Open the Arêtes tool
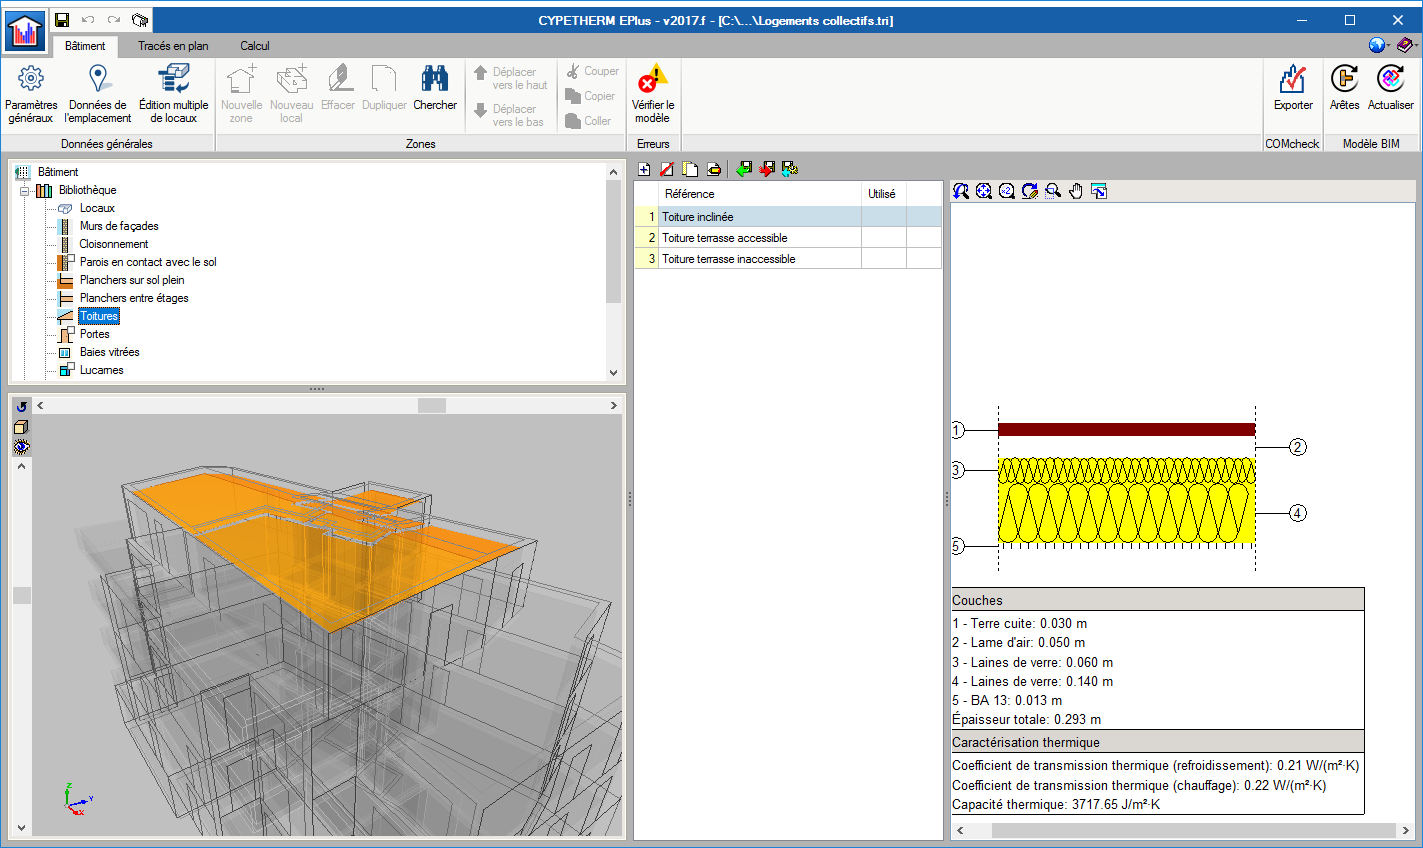The height and width of the screenshot is (848, 1423). [x=1345, y=88]
